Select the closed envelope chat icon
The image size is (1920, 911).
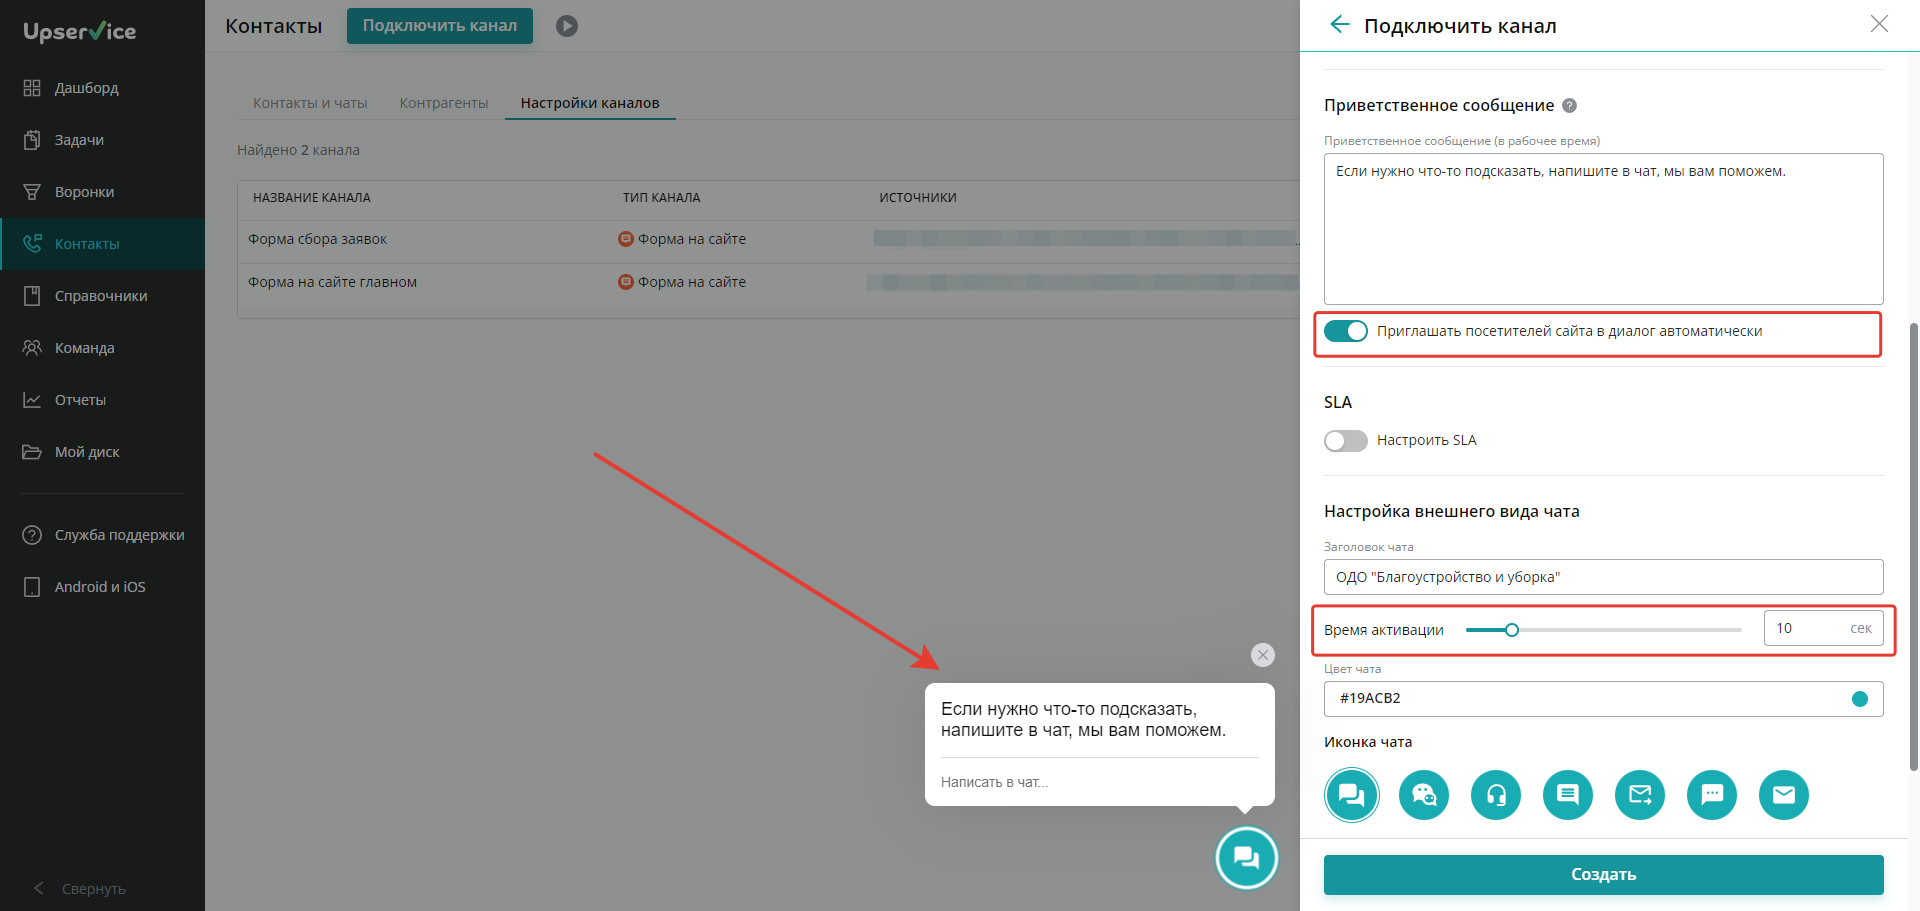pyautogui.click(x=1784, y=795)
